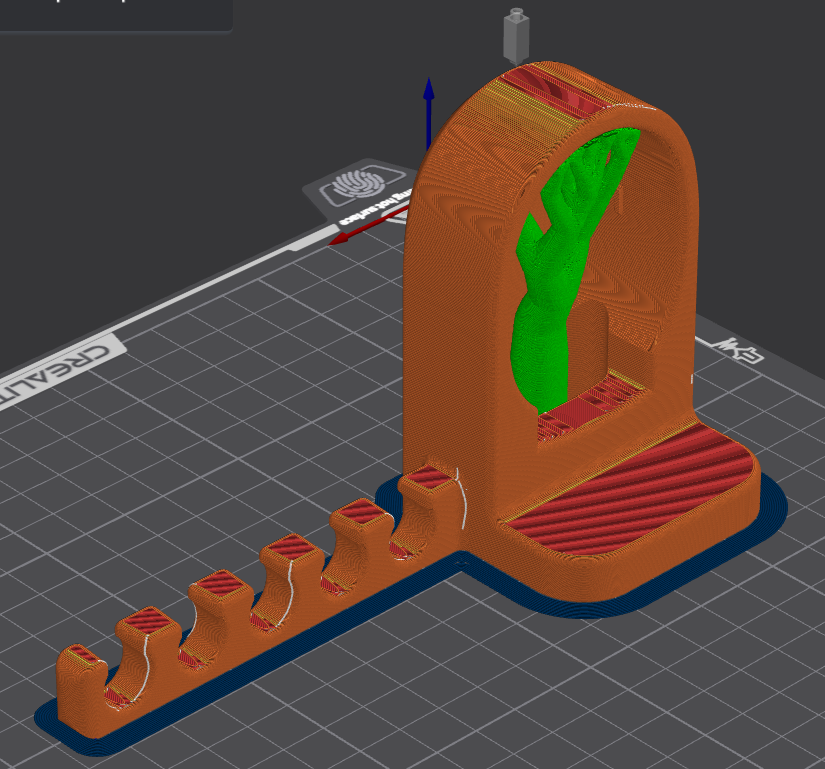Click the white seam line nearest the arch
The height and width of the screenshot is (769, 825).
(x=462, y=498)
